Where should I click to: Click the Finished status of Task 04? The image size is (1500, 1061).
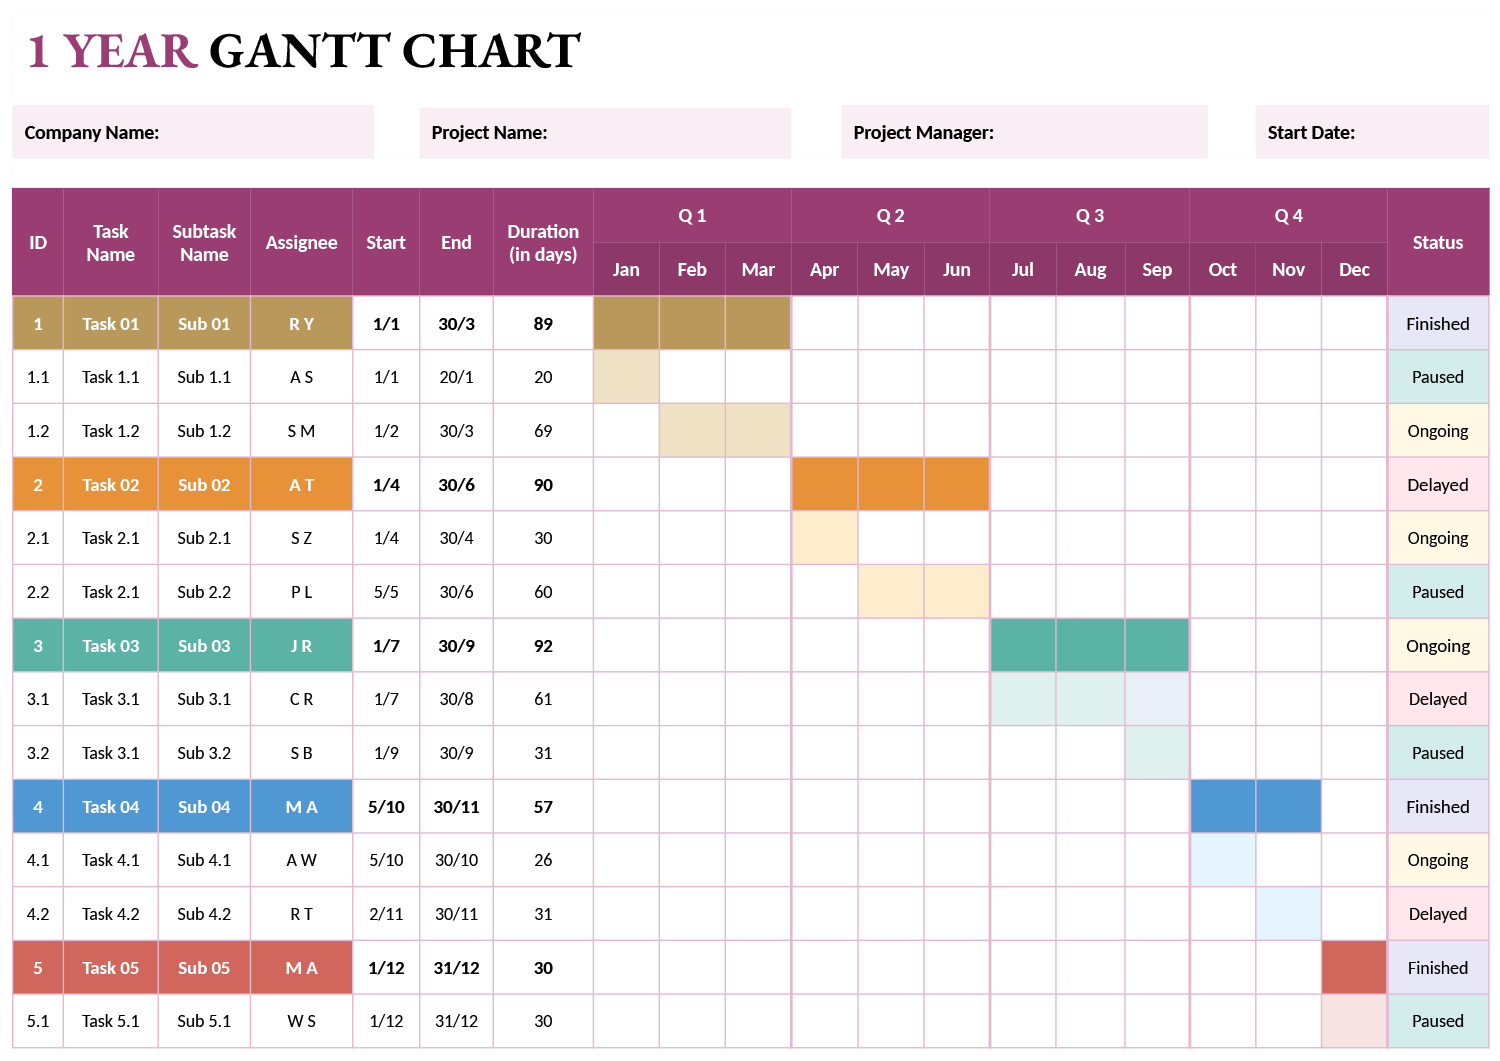[x=1437, y=807]
